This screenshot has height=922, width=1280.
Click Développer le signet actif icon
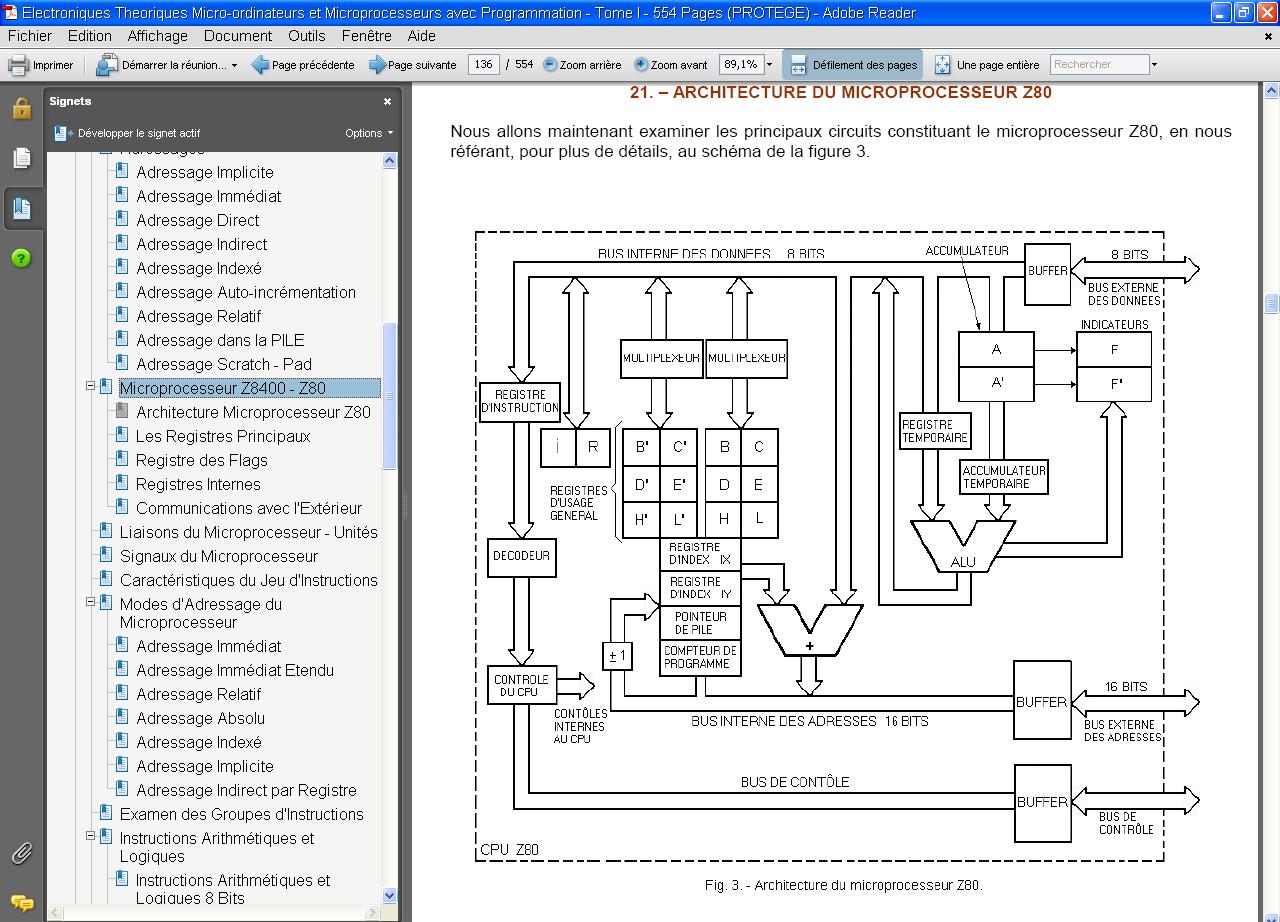pyautogui.click(x=63, y=132)
